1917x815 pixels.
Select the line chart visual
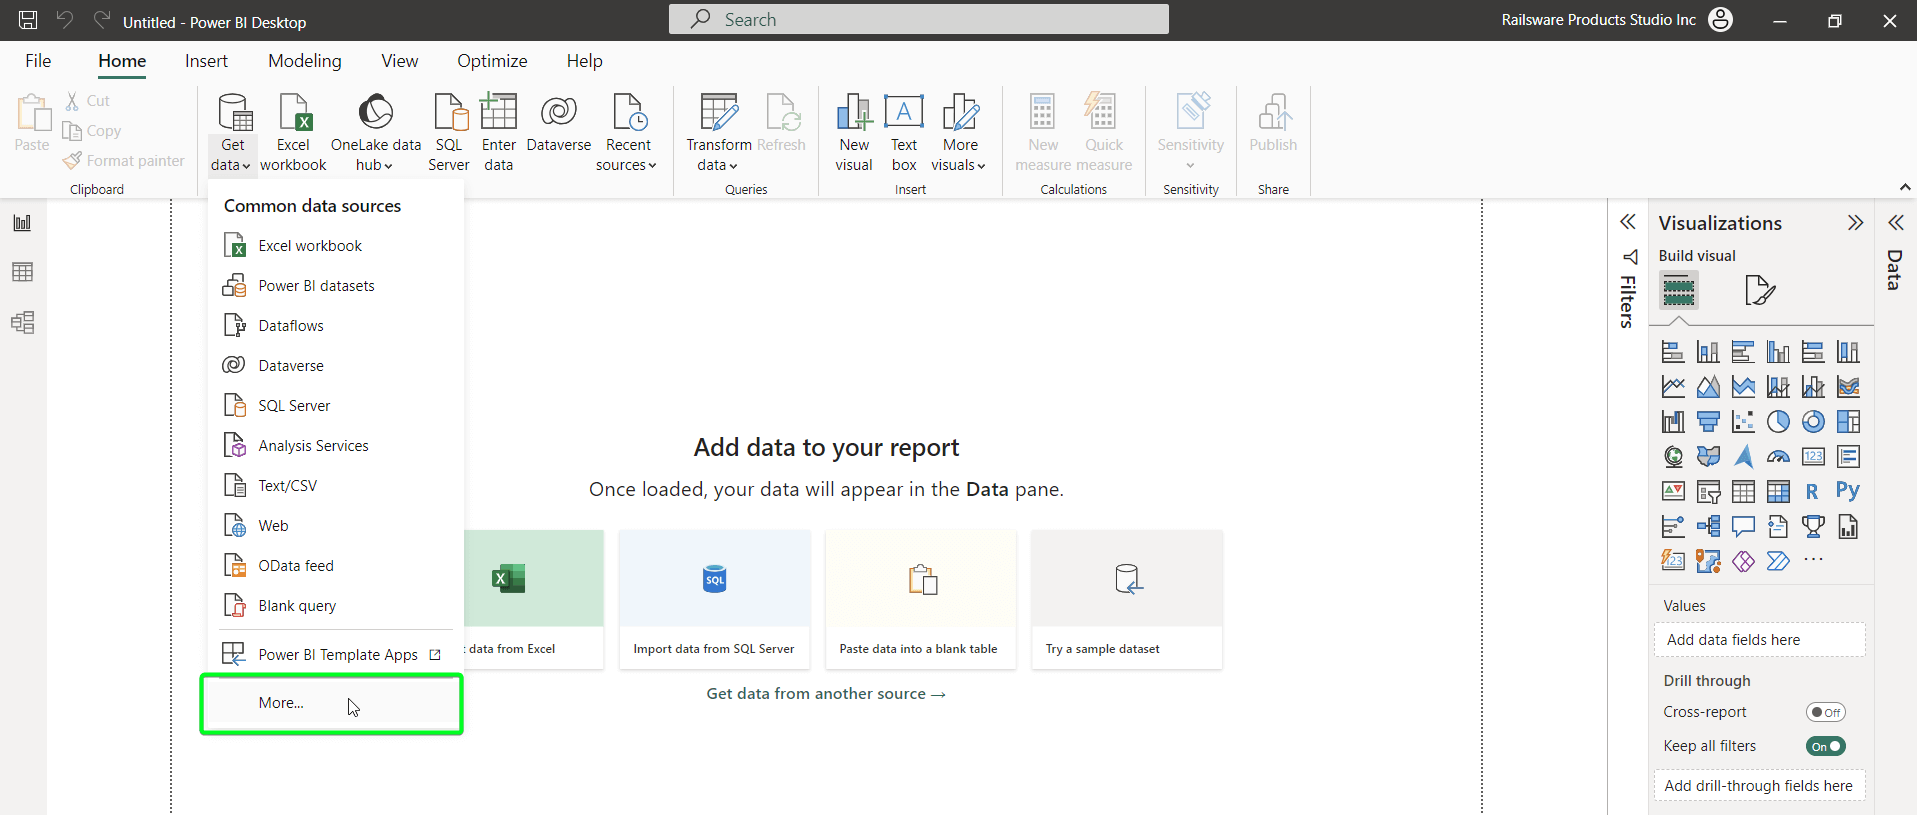[1672, 386]
